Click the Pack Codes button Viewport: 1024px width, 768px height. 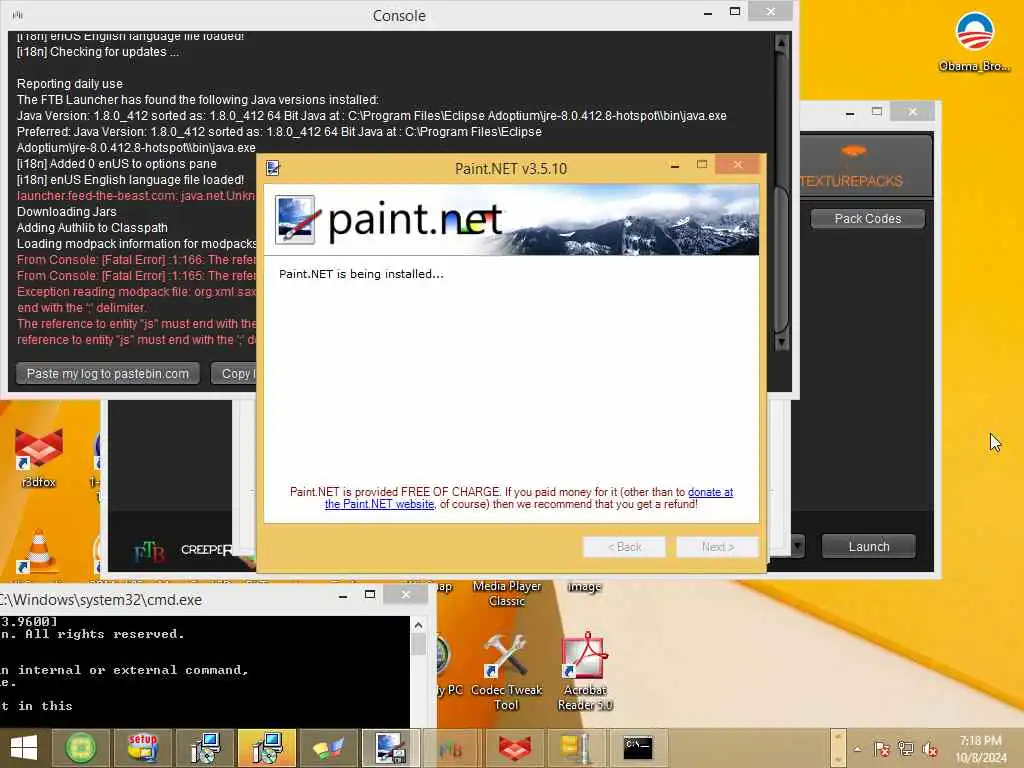pos(868,219)
